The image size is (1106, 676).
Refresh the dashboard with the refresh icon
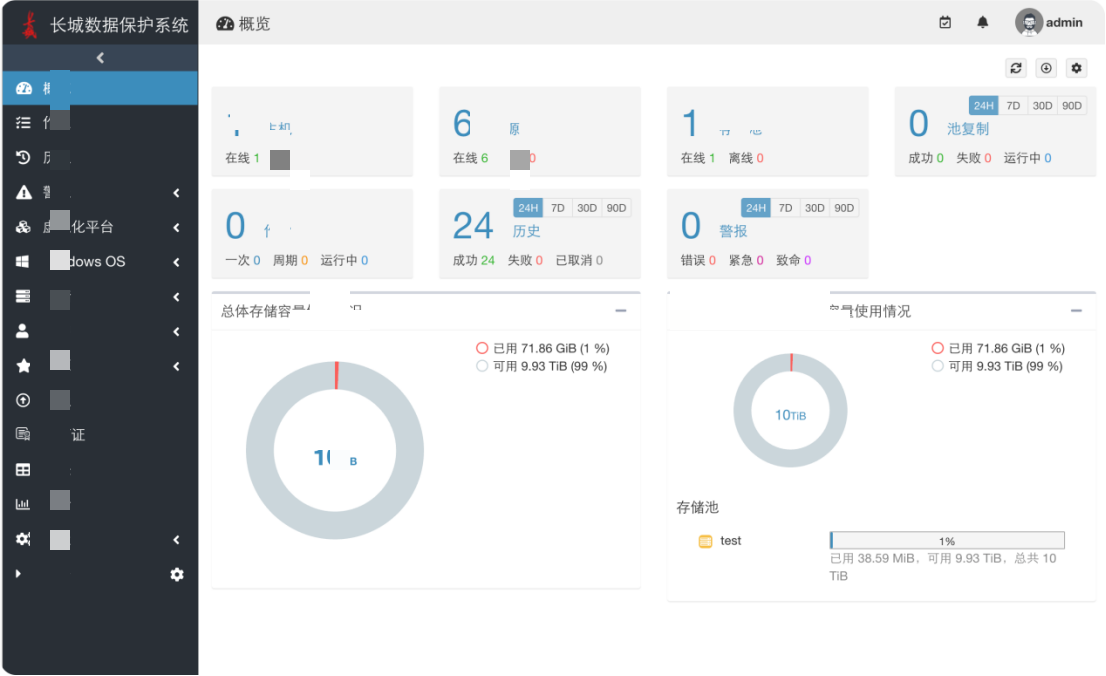coord(1016,68)
